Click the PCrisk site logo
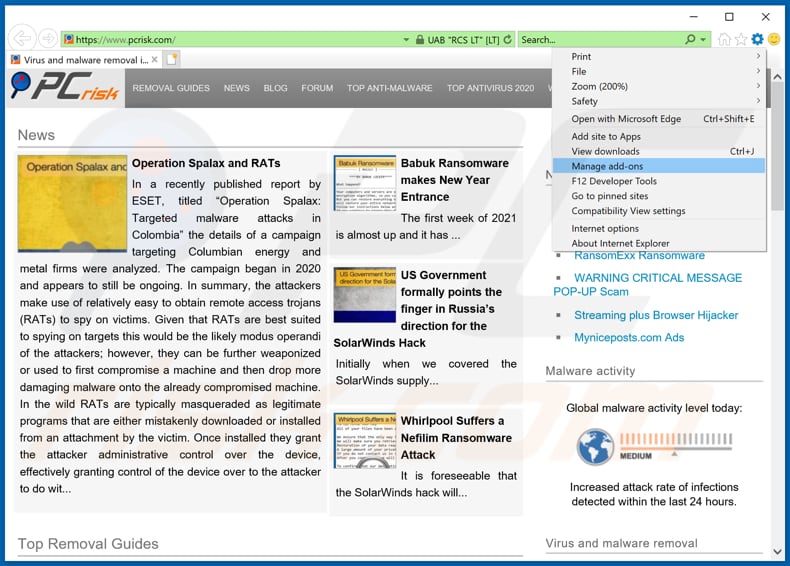This screenshot has height=566, width=790. pyautogui.click(x=65, y=88)
